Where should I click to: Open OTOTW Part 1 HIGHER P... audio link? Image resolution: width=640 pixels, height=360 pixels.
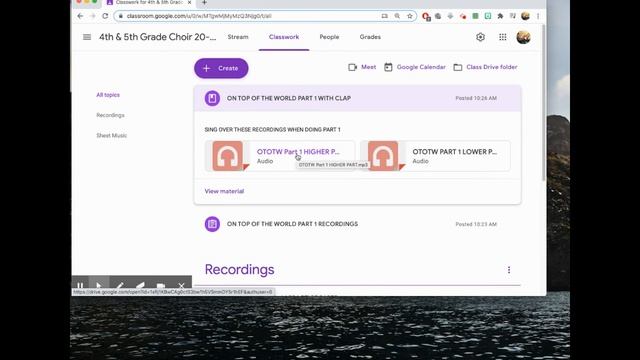pos(298,151)
